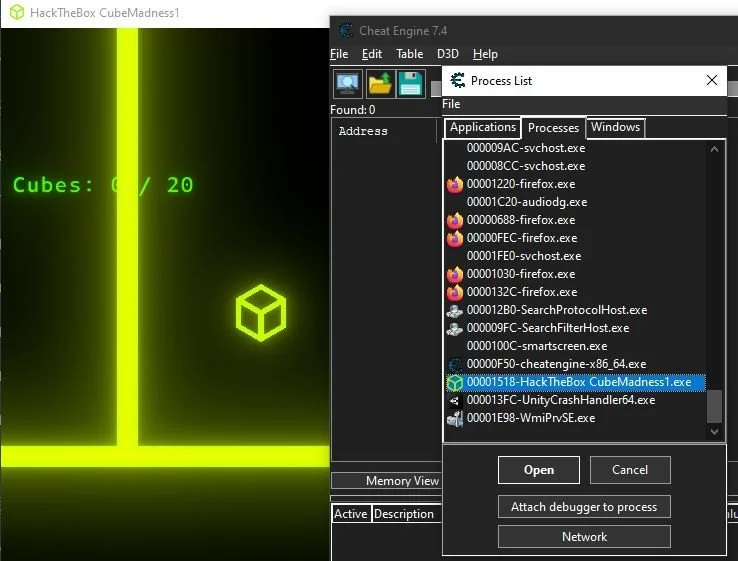Click the save floppy disk icon
The image size is (738, 561).
[411, 84]
